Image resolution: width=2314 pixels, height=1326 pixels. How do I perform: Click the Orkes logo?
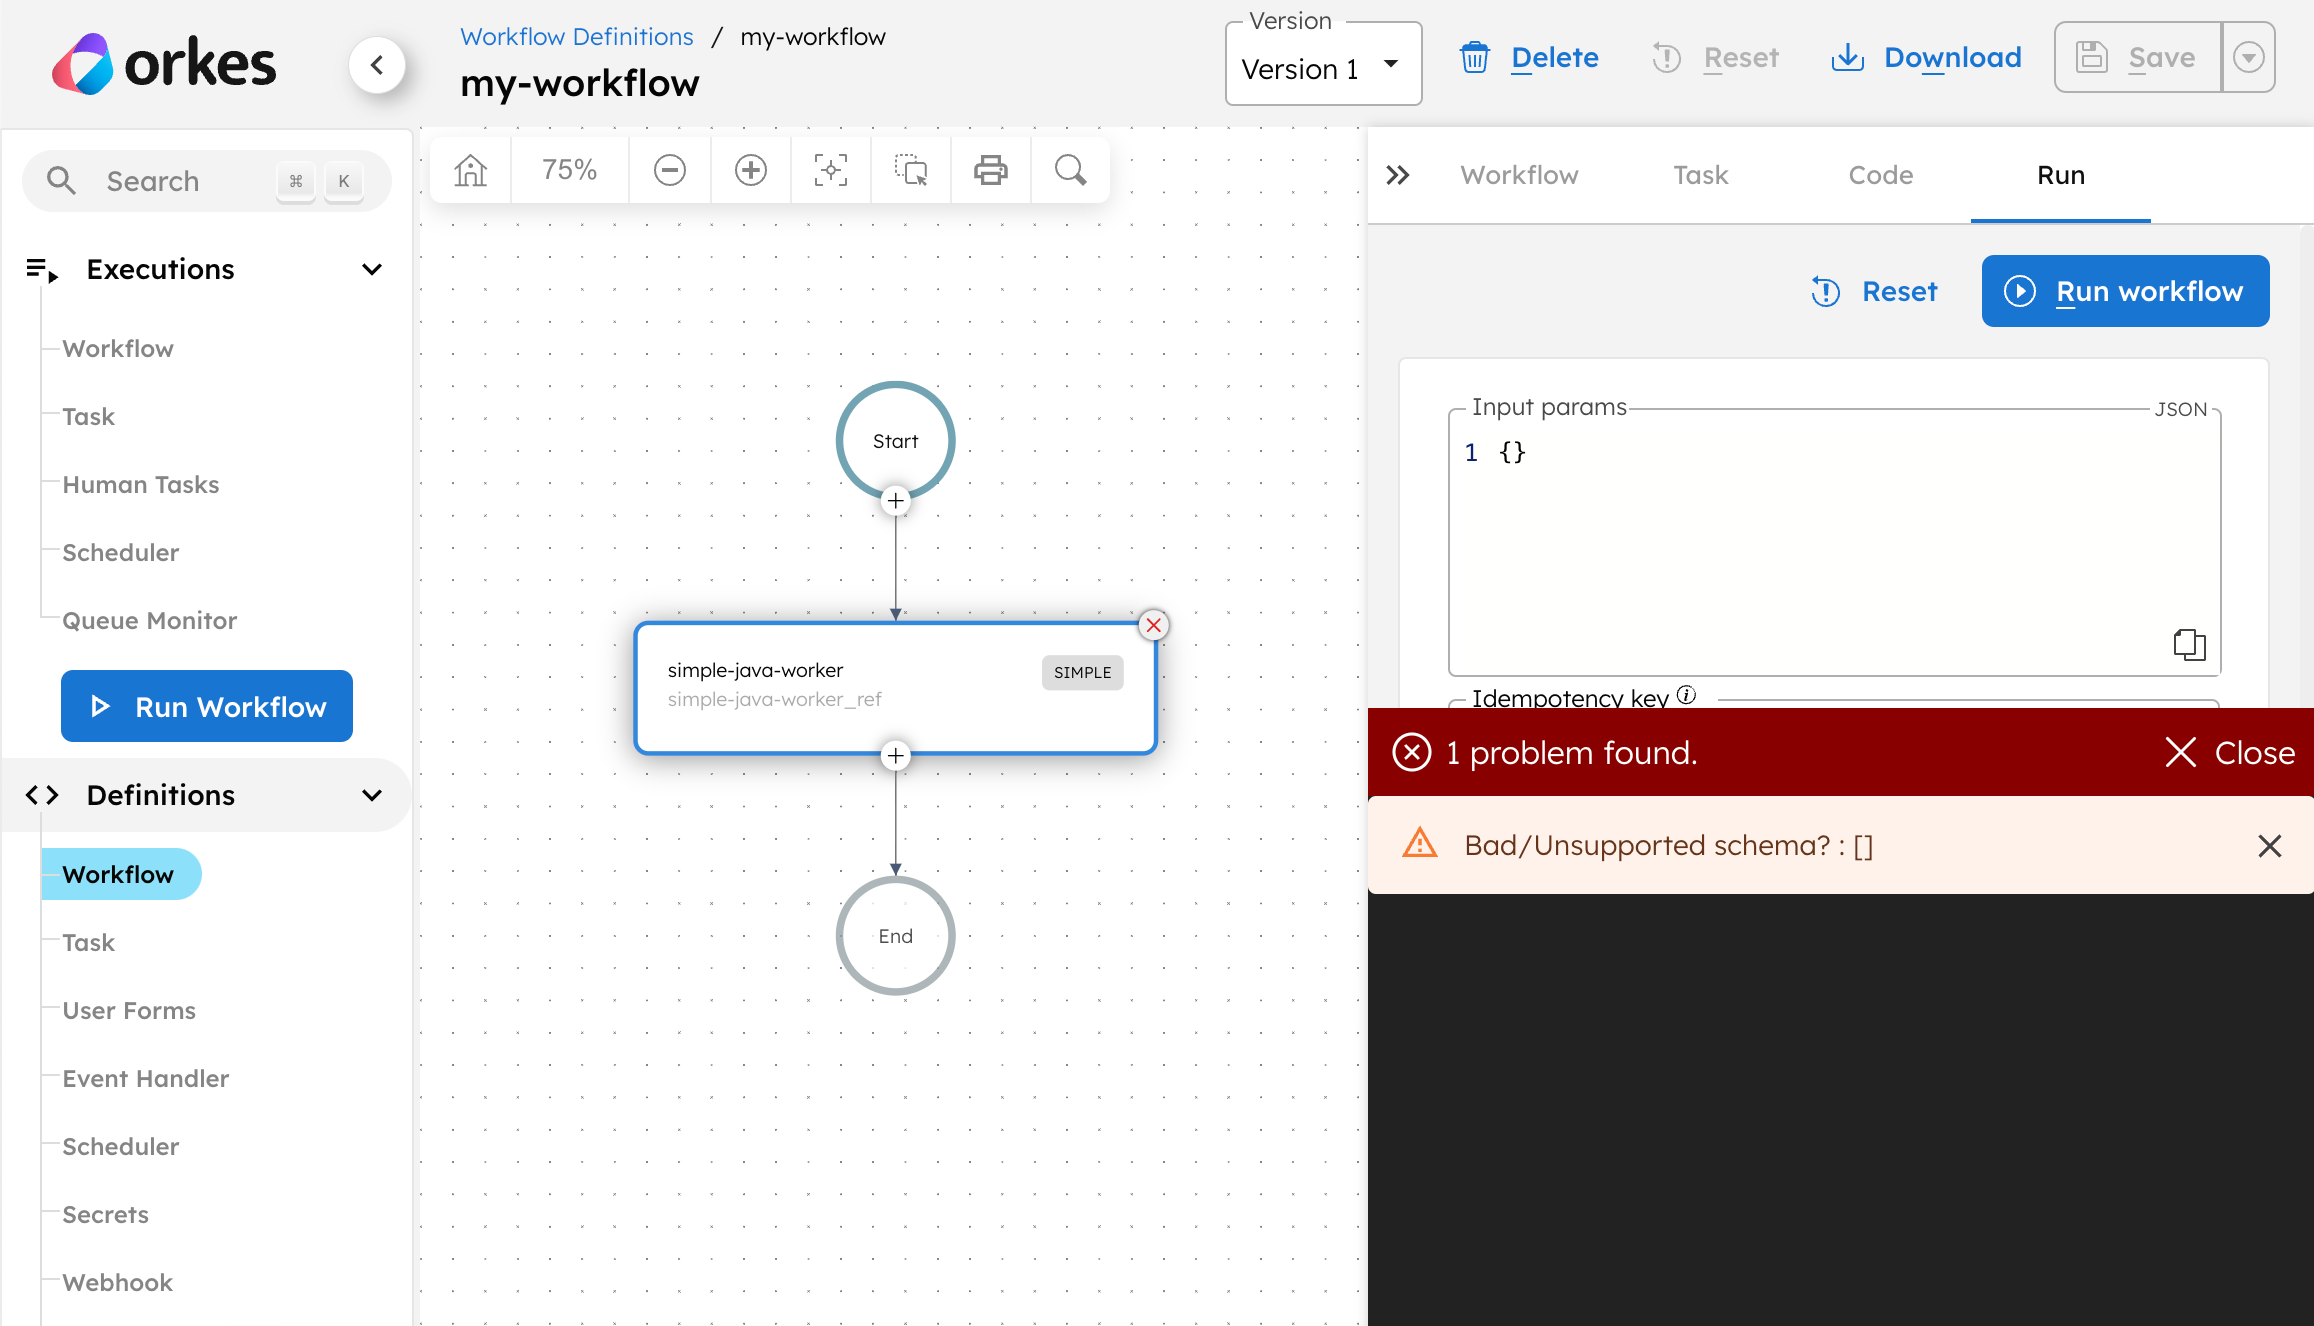tap(164, 64)
